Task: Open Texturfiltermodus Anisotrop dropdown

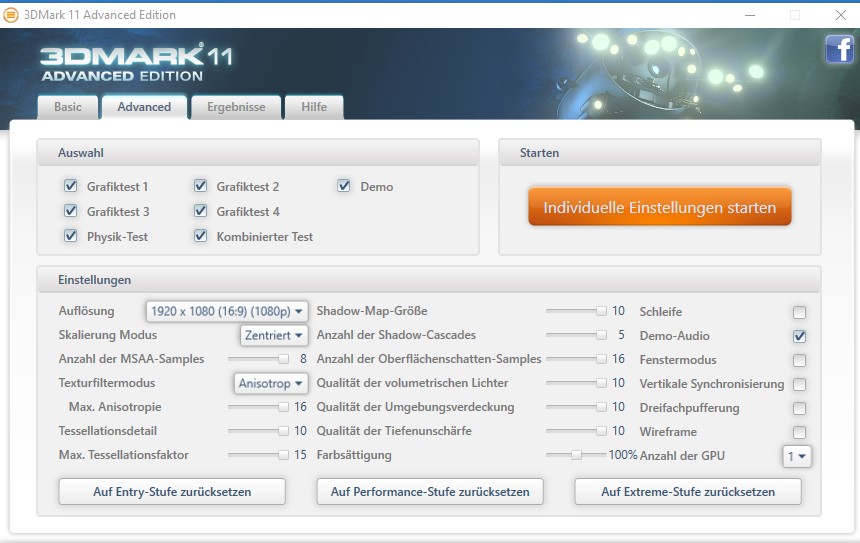Action: point(270,383)
